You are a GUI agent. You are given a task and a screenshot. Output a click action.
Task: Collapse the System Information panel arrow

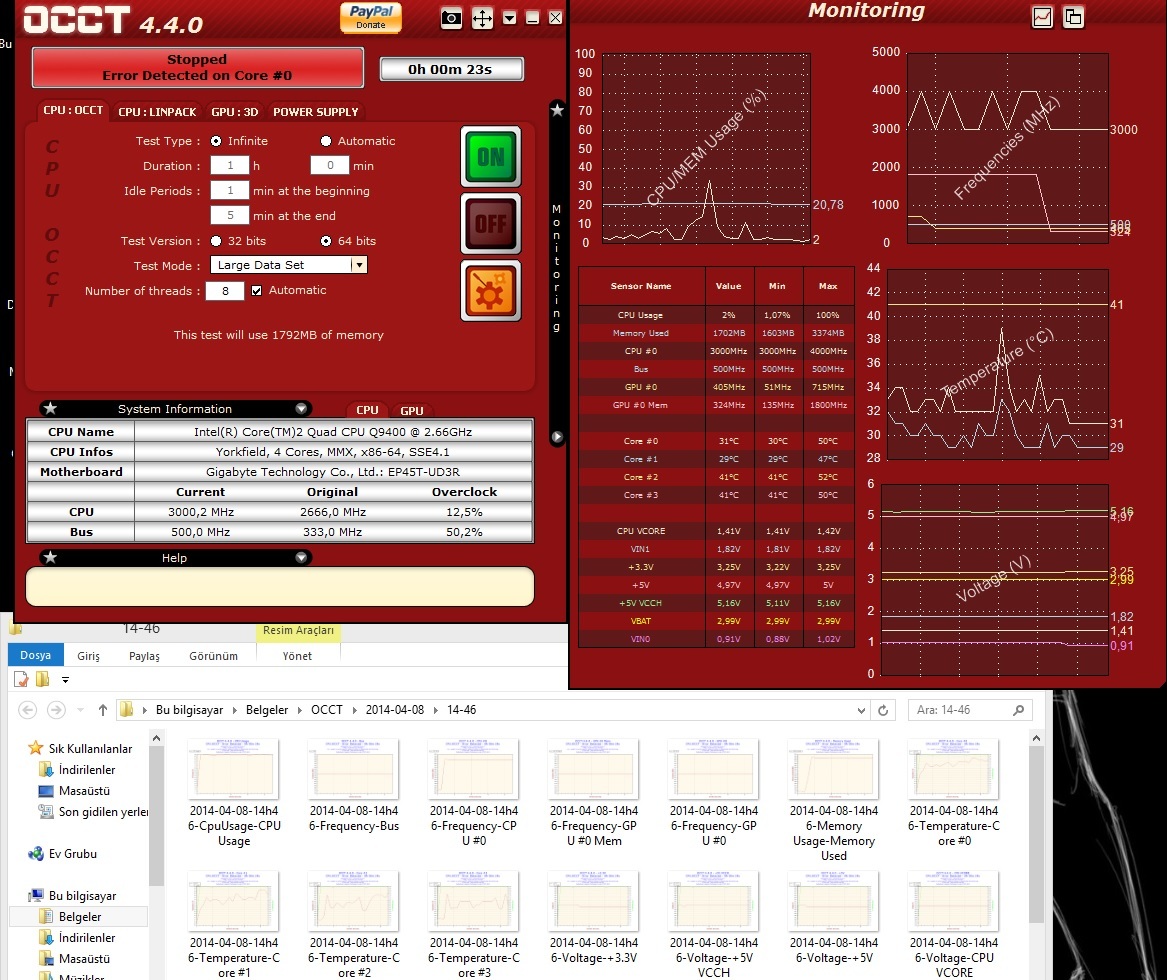301,409
